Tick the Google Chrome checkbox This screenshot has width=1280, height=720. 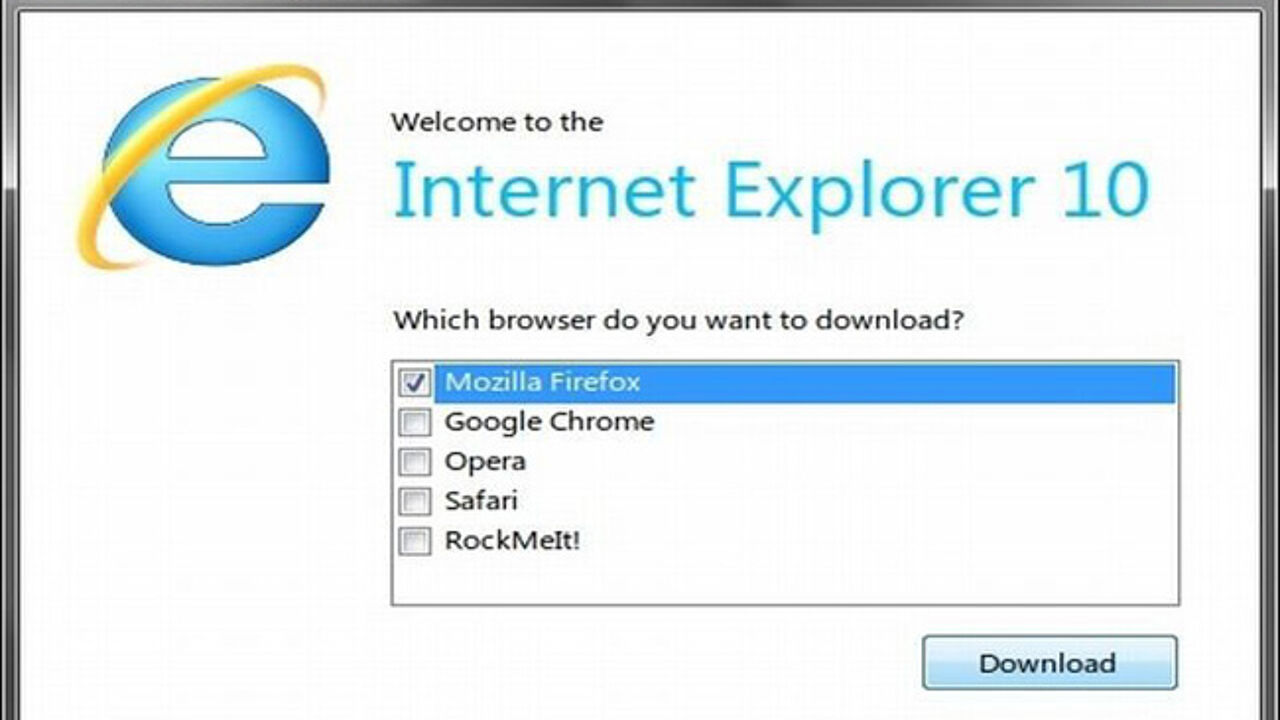pos(414,423)
